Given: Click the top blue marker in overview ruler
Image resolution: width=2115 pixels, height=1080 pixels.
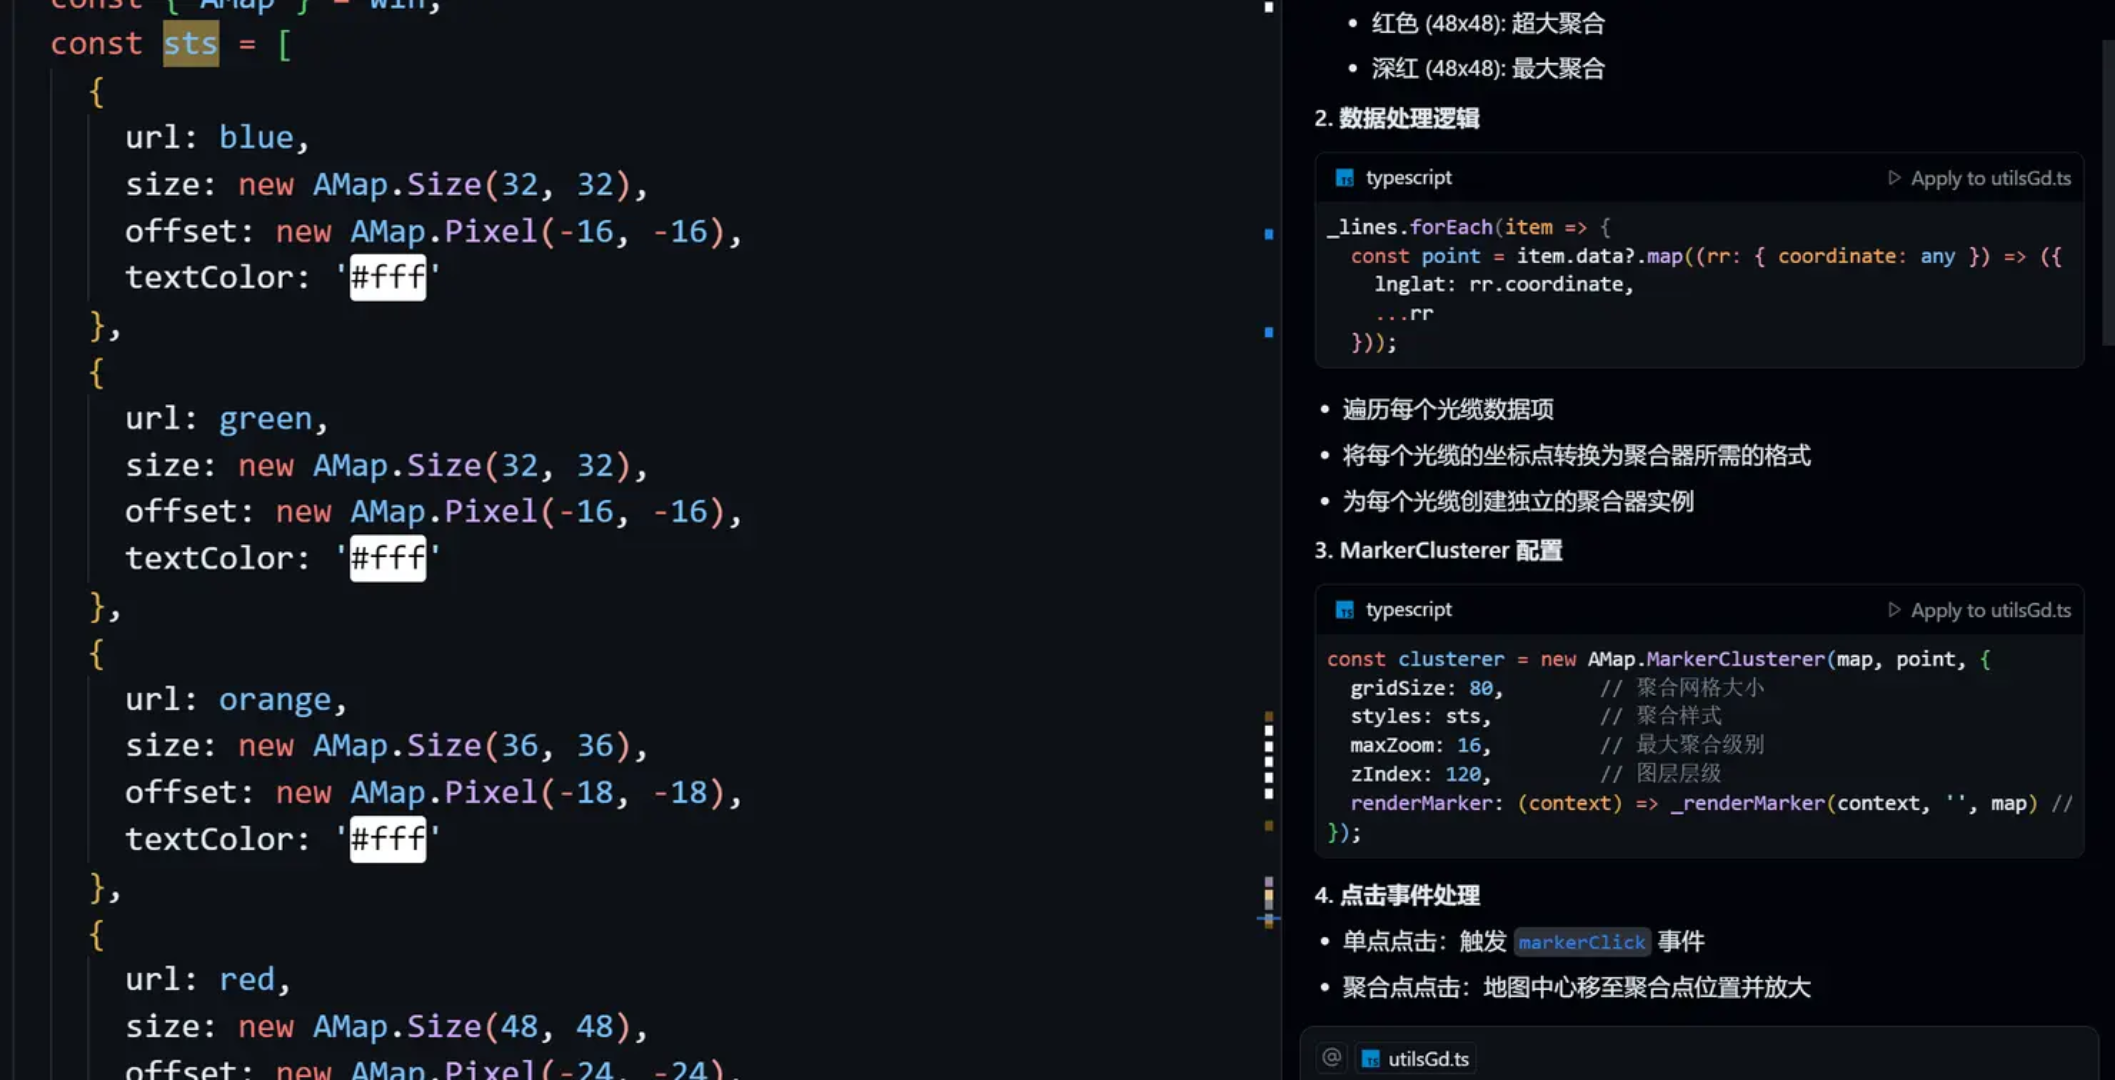Looking at the screenshot, I should click(x=1268, y=234).
